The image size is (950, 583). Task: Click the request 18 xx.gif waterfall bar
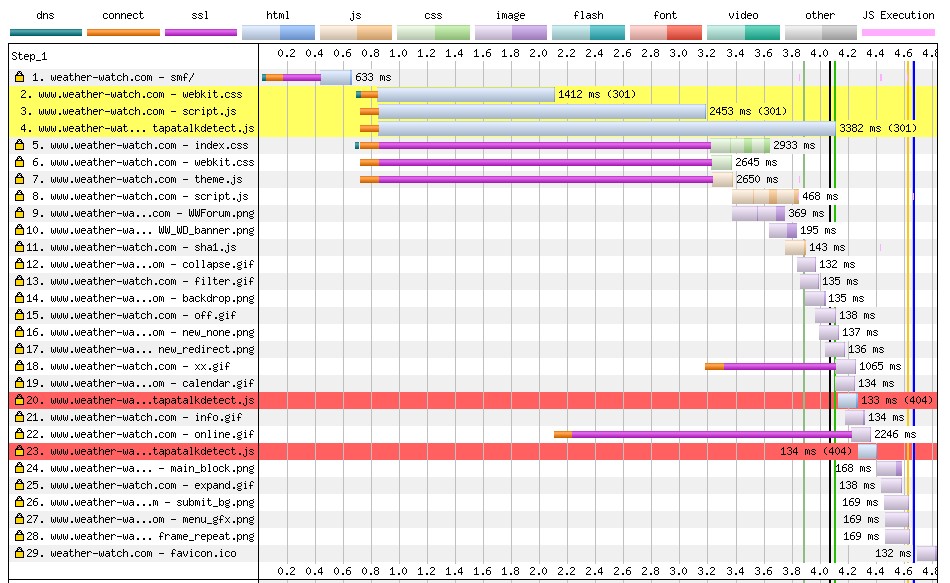780,366
